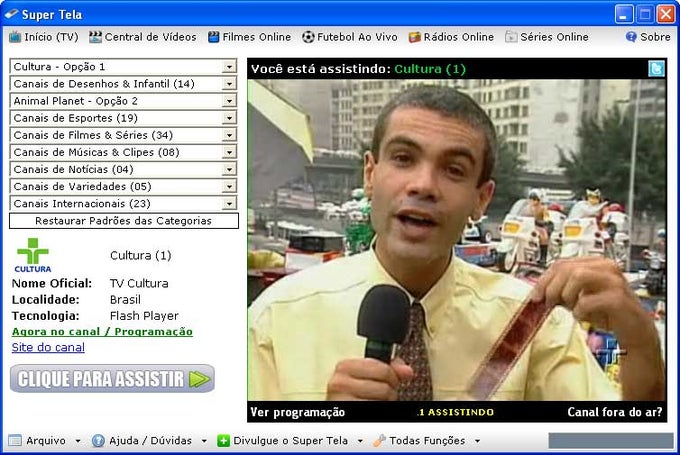680x455 pixels.
Task: Click the CLIQUE PARA ASSISTIR button
Action: [112, 379]
